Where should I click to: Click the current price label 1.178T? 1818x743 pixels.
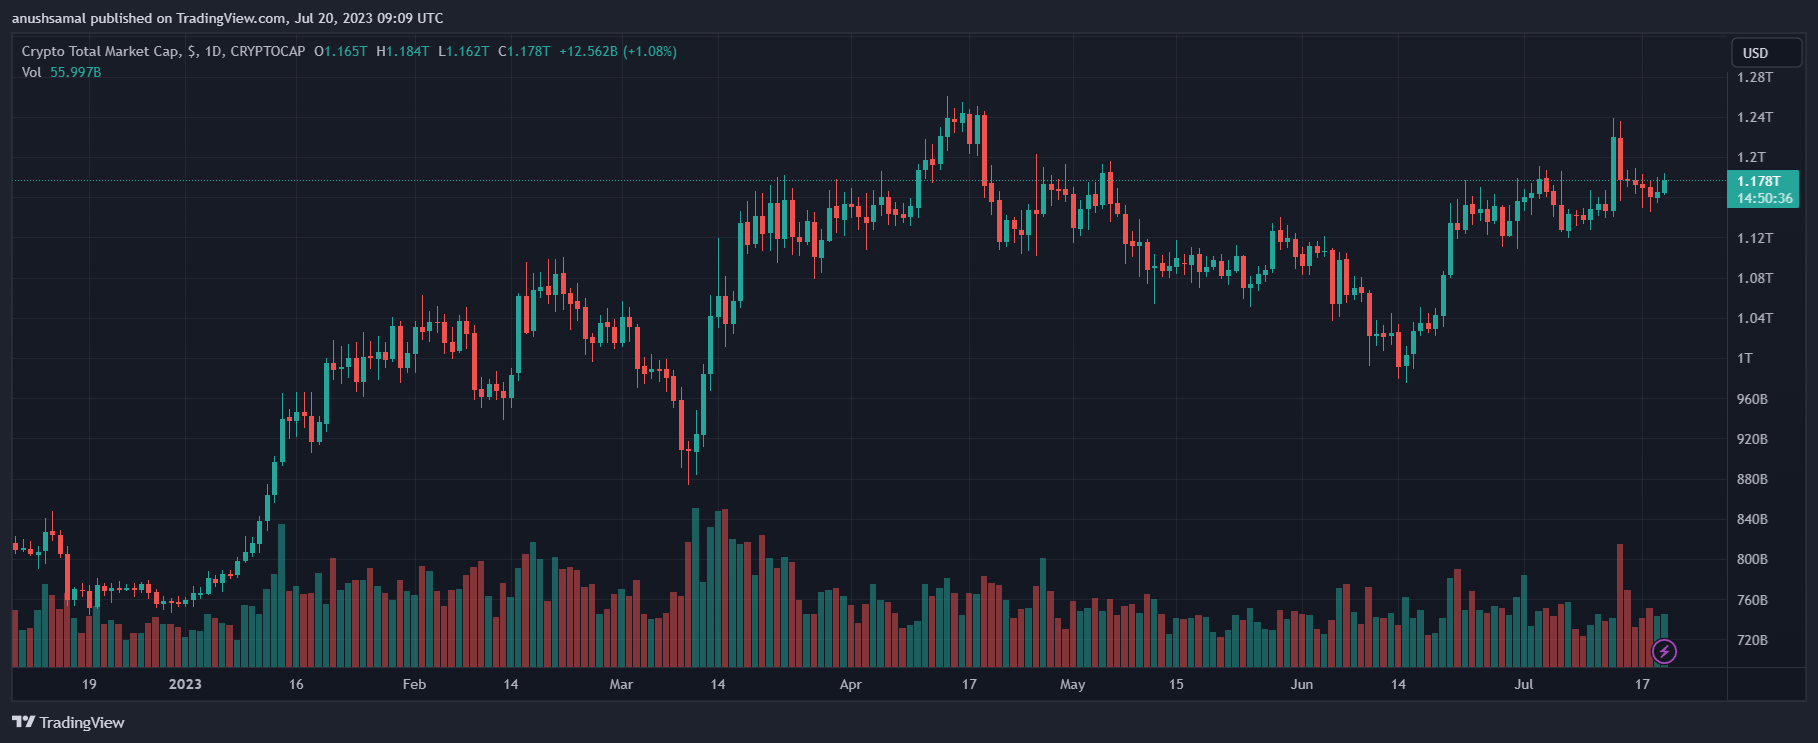[1758, 181]
